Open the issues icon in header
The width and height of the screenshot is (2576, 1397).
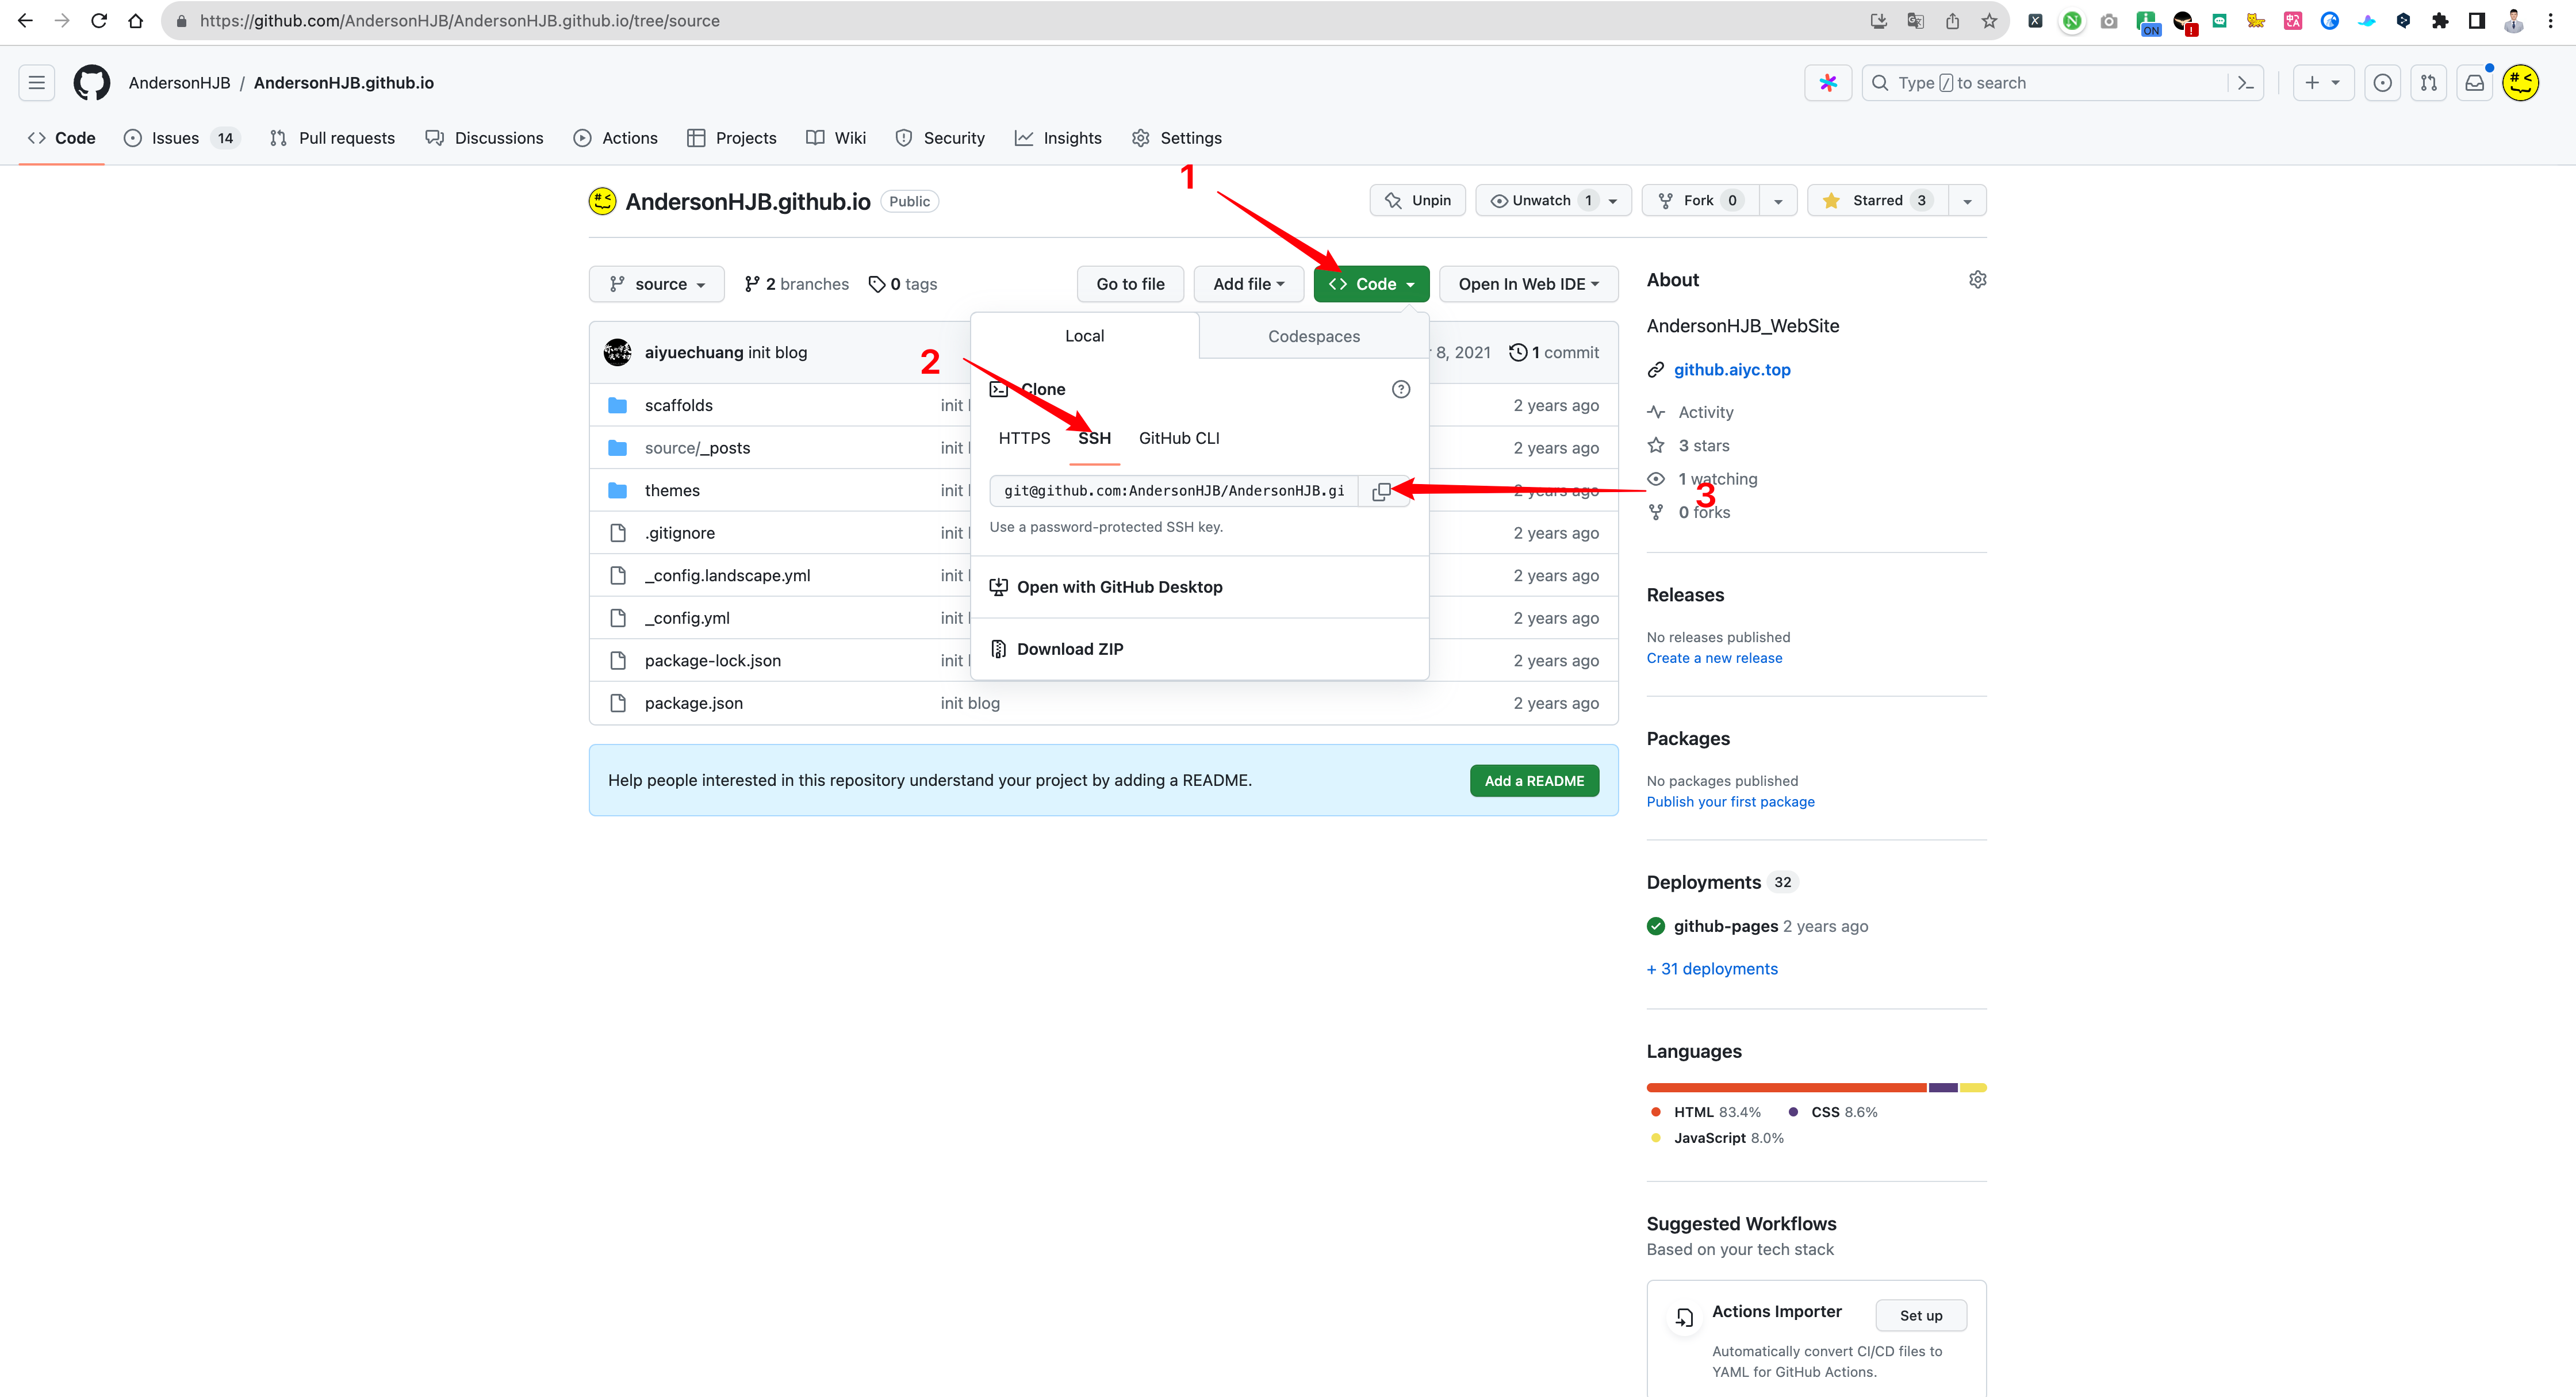tap(2383, 83)
